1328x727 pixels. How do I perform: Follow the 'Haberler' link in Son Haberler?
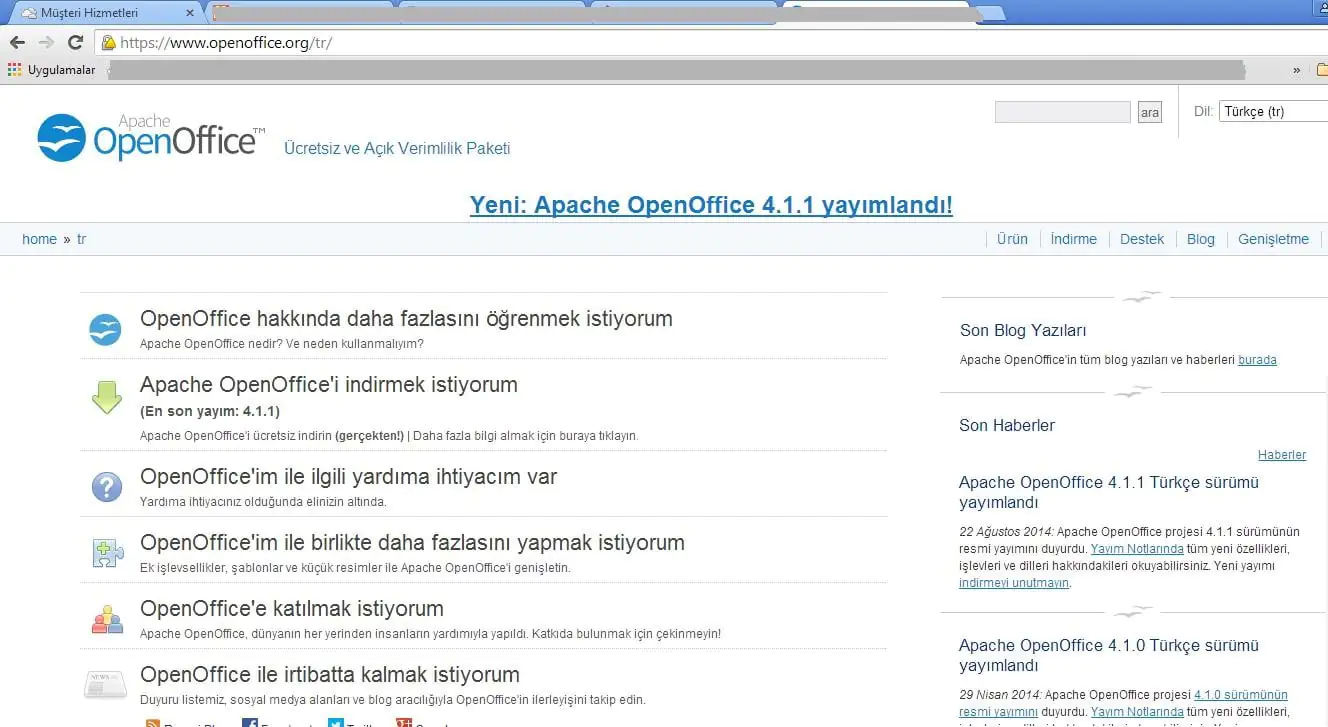click(x=1281, y=455)
